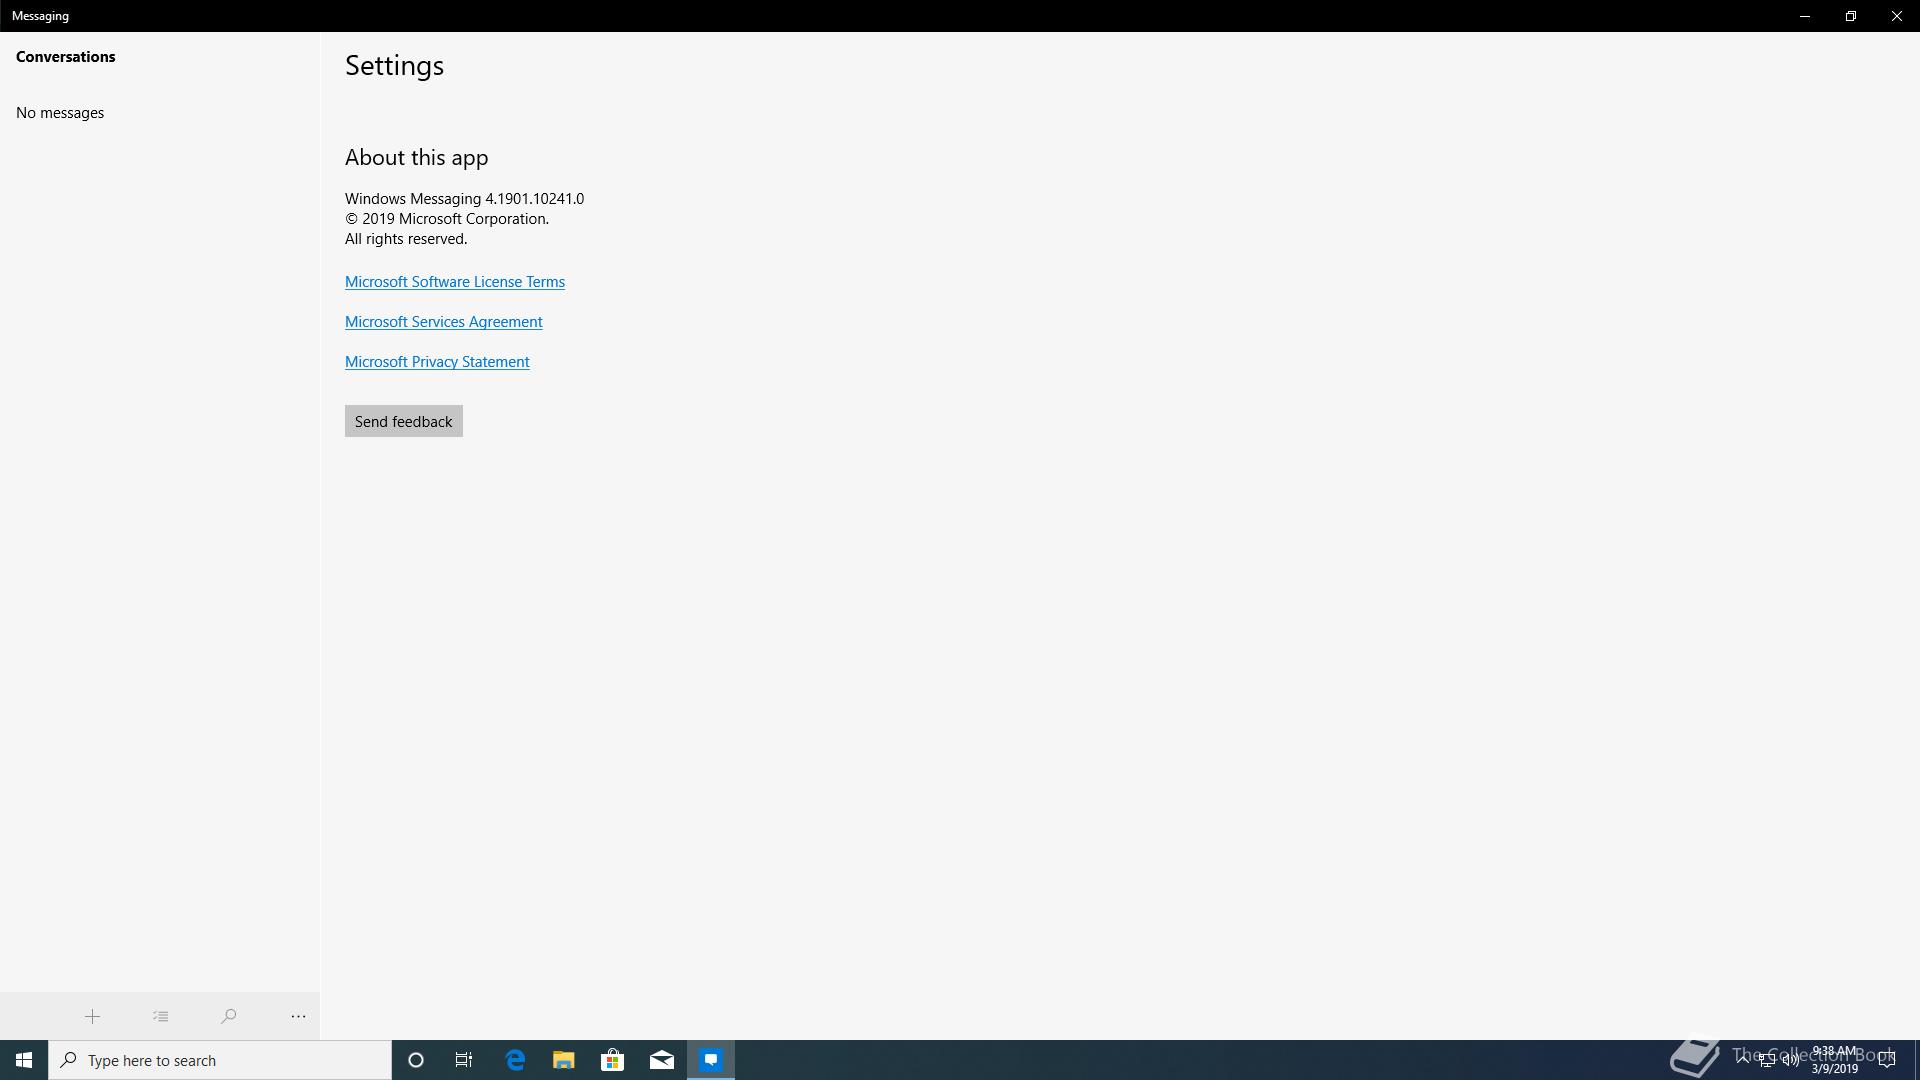Screen dimensions: 1920x1080
Task: Open Microsoft Store from taskbar
Action: click(612, 1060)
